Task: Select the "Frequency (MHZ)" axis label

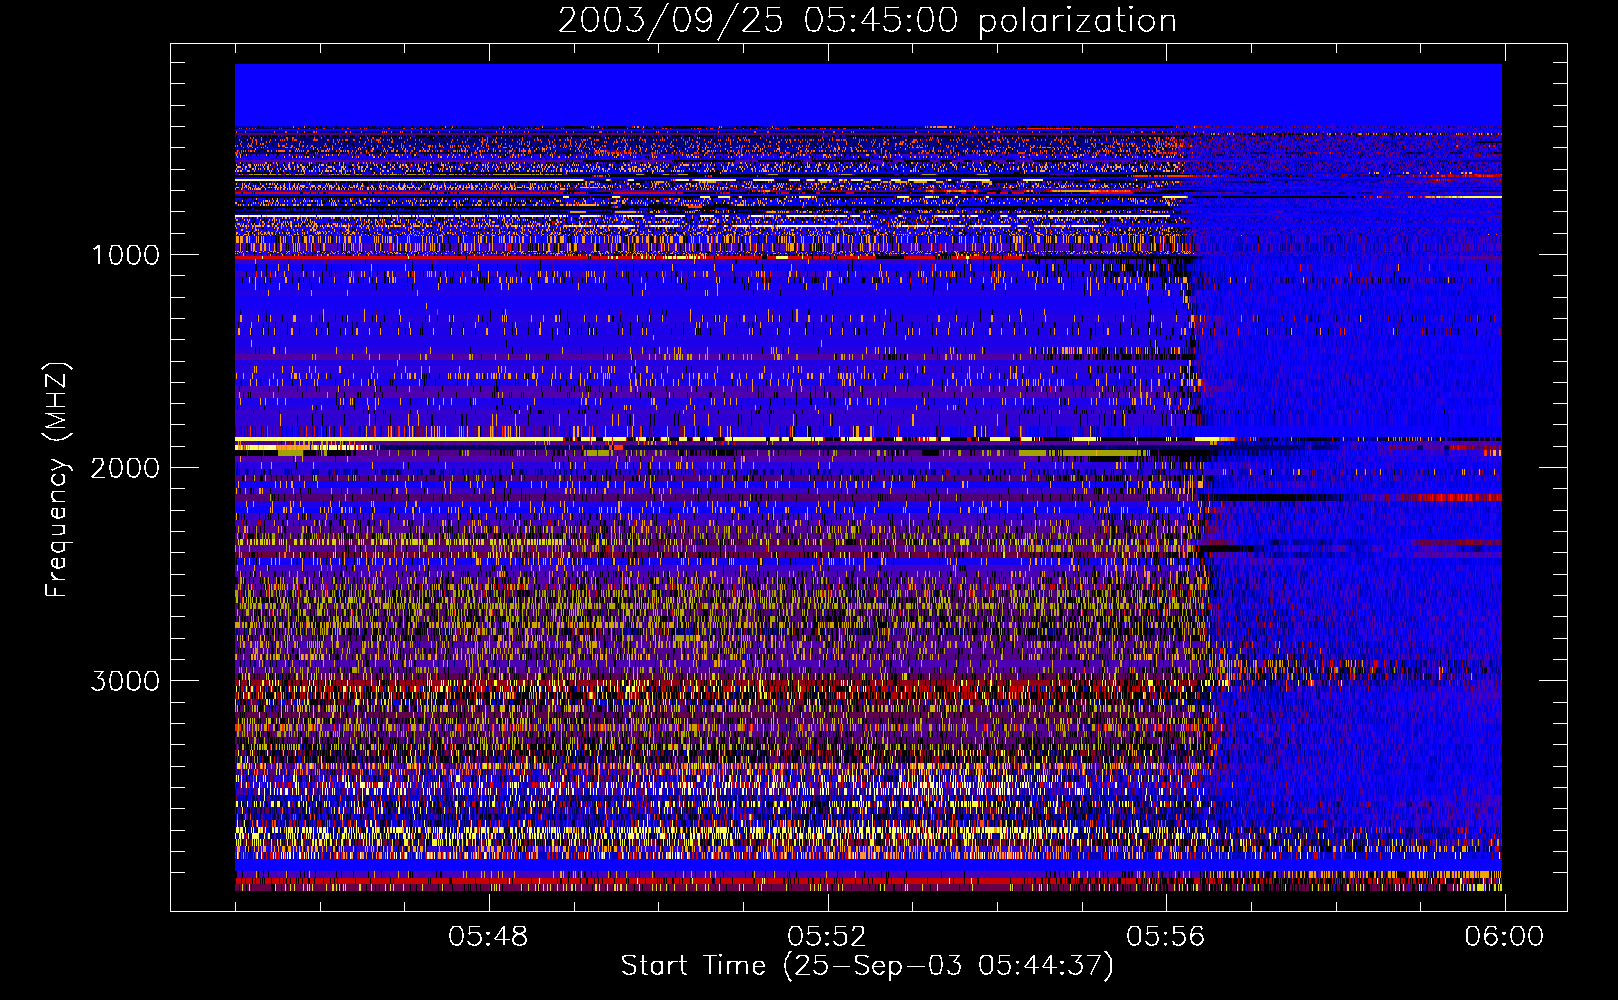Action: pos(57,480)
